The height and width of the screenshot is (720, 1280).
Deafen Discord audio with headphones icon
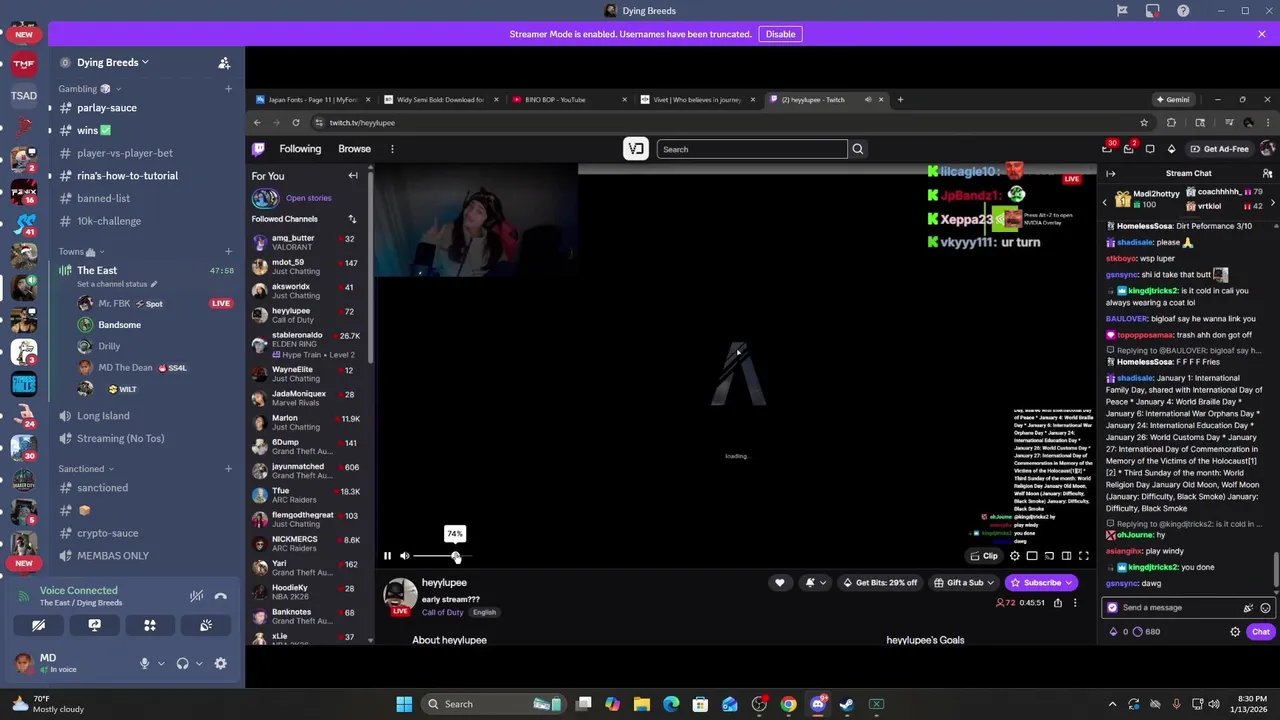(x=182, y=663)
